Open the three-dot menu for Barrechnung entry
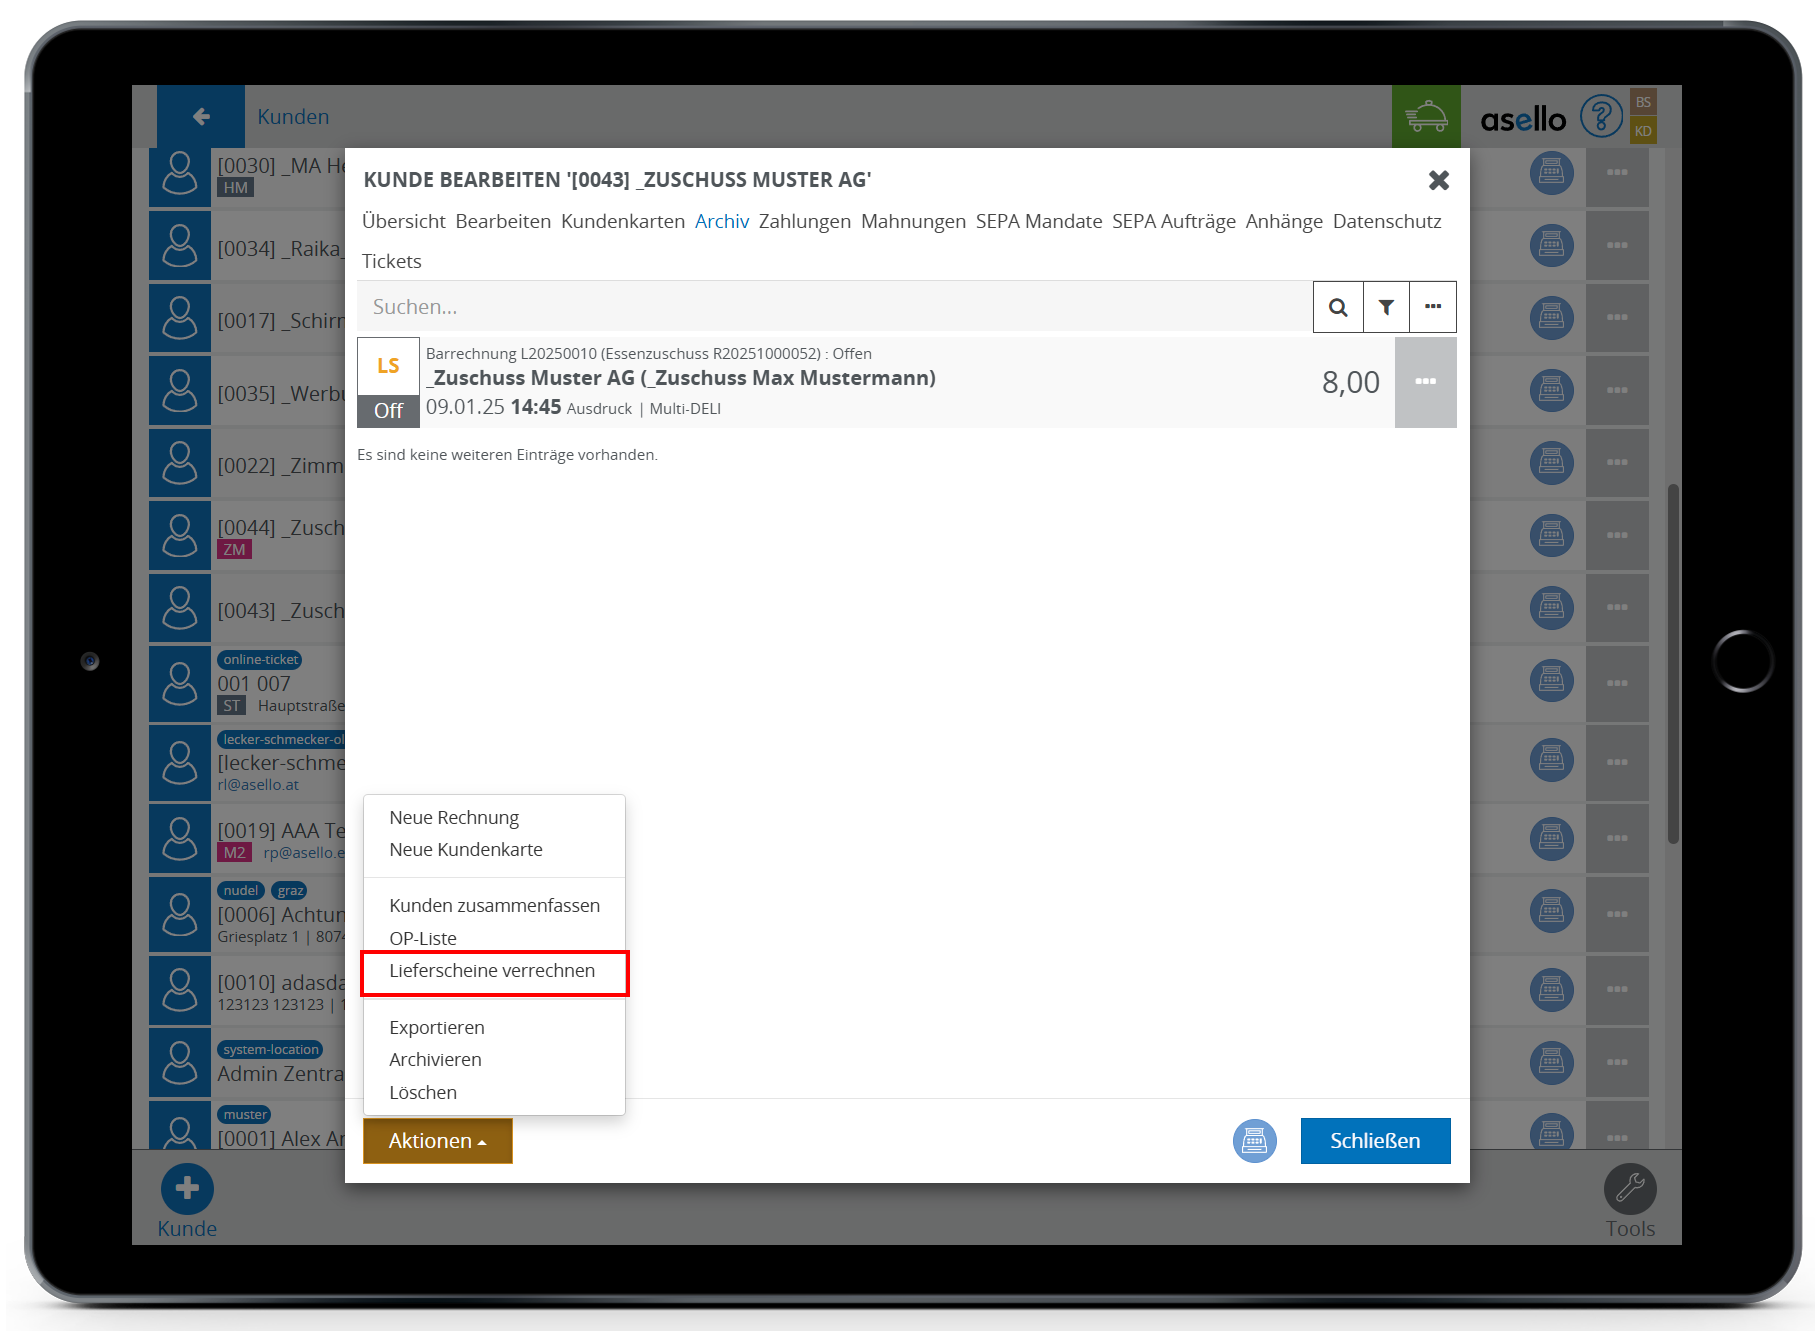 point(1425,382)
